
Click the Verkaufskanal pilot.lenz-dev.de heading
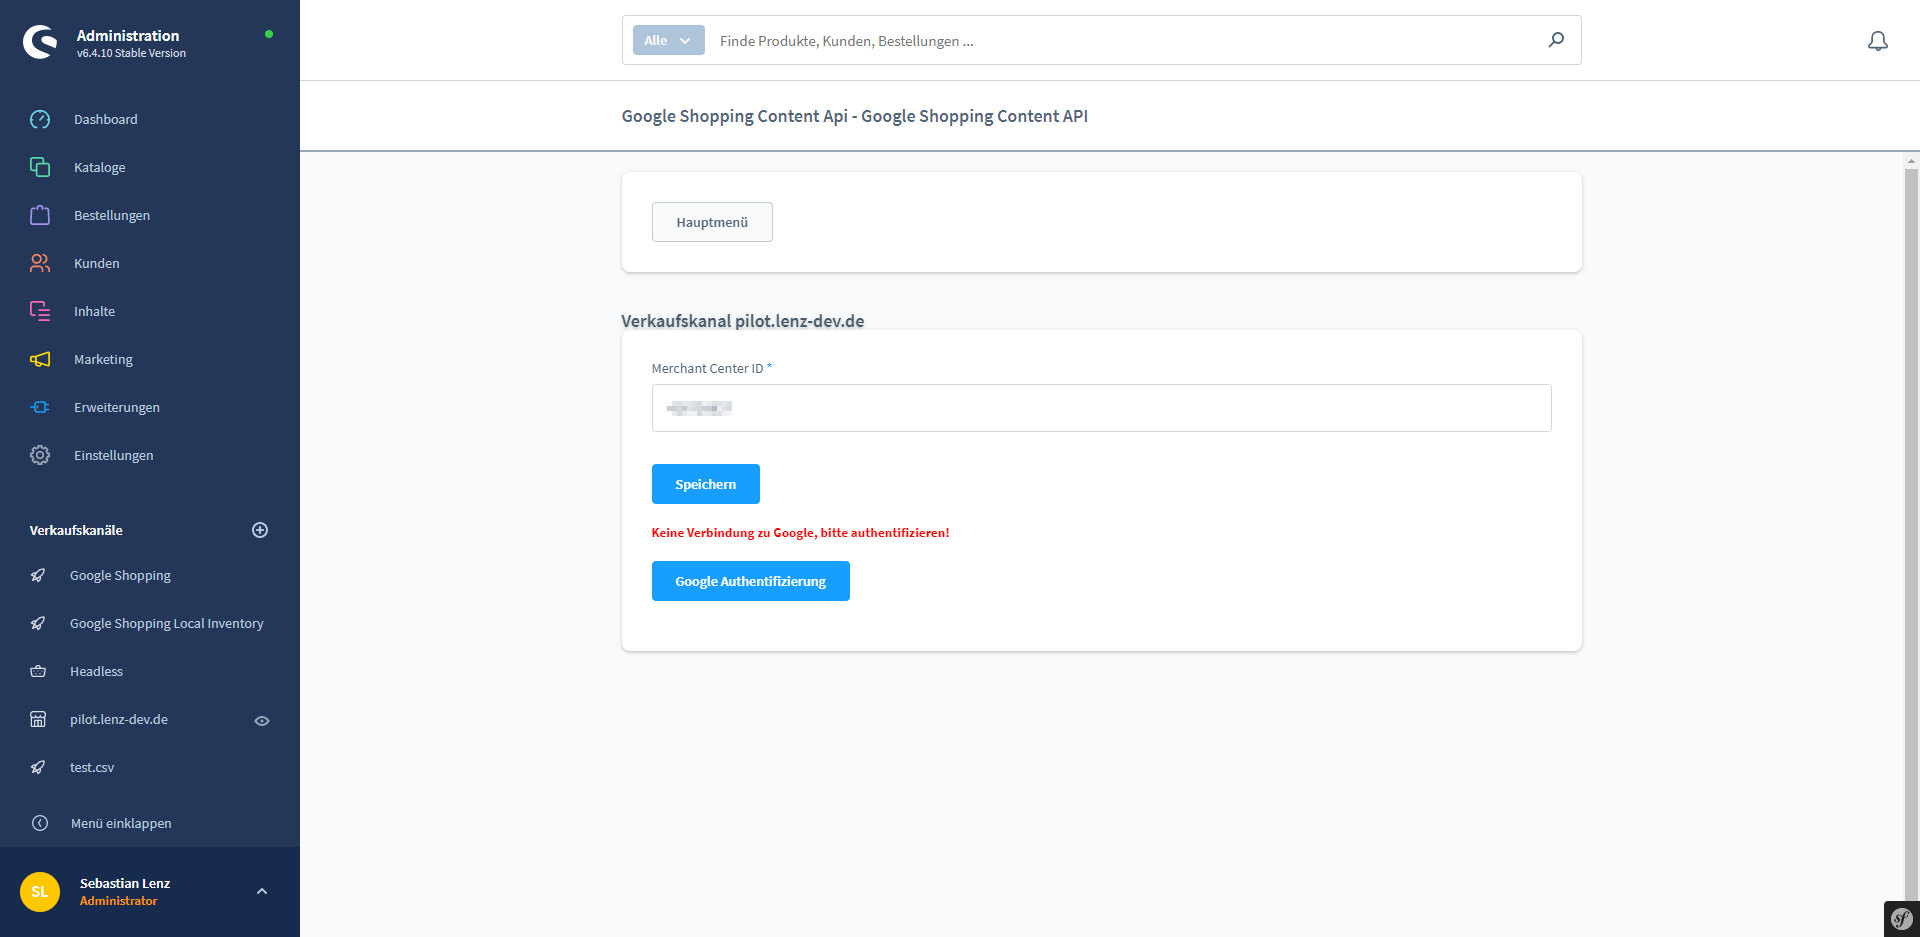point(743,321)
